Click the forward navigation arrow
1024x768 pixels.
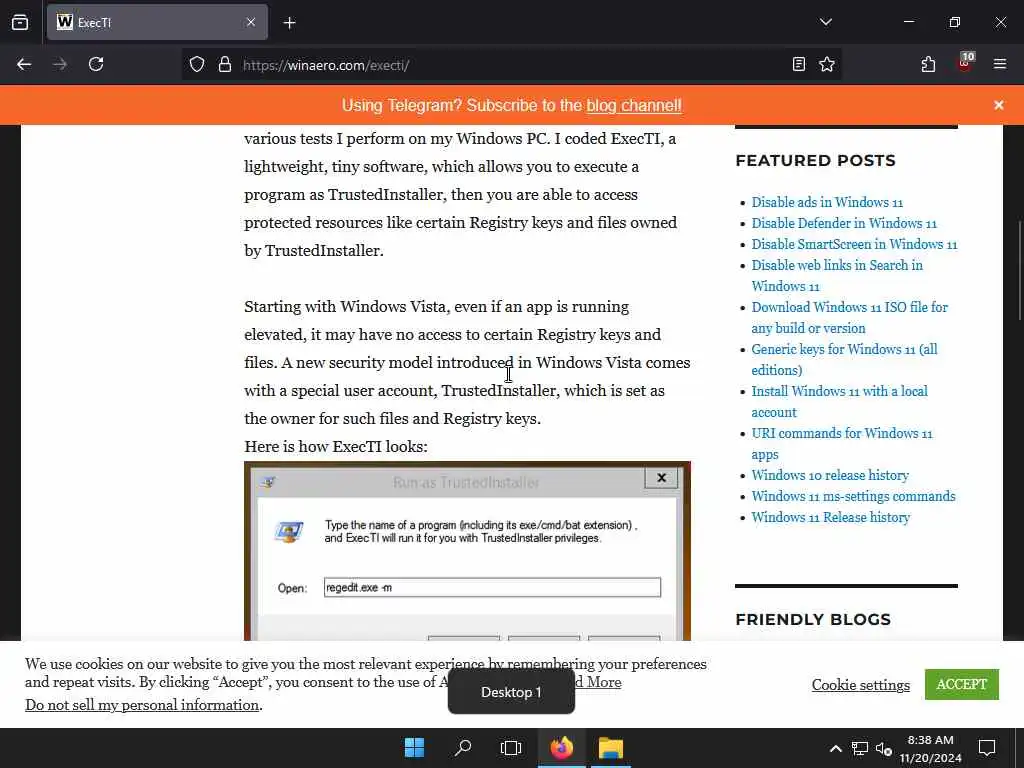click(x=59, y=65)
